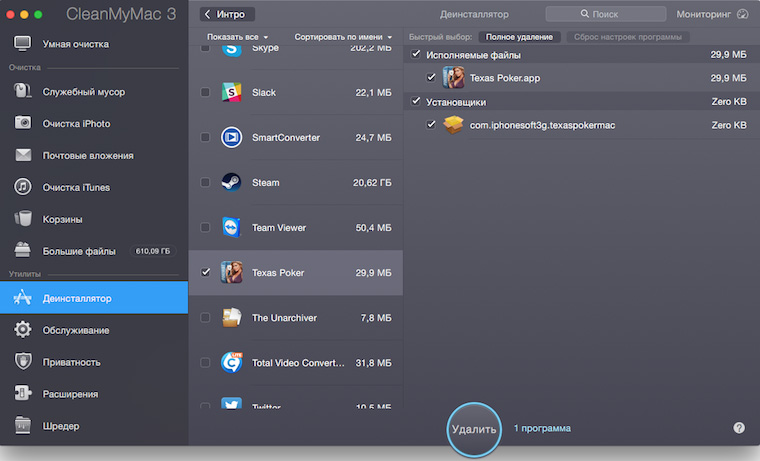Click the installer package box icon
This screenshot has width=760, height=461.
454,125
